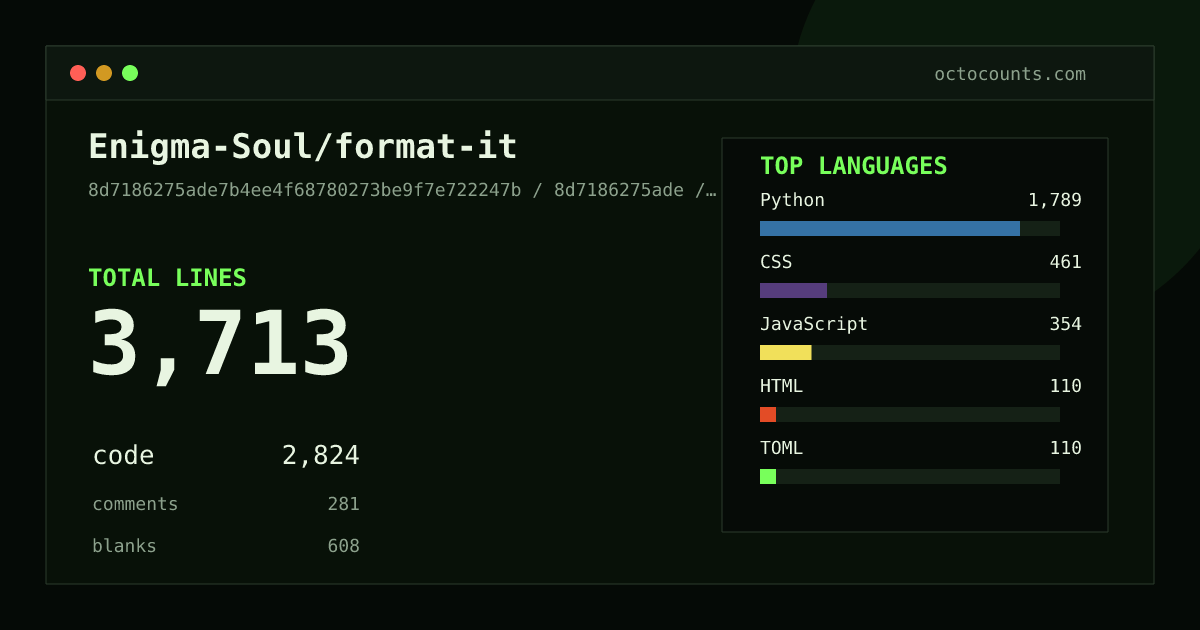
Task: Select the 608 blanks value
Action: pos(343,546)
